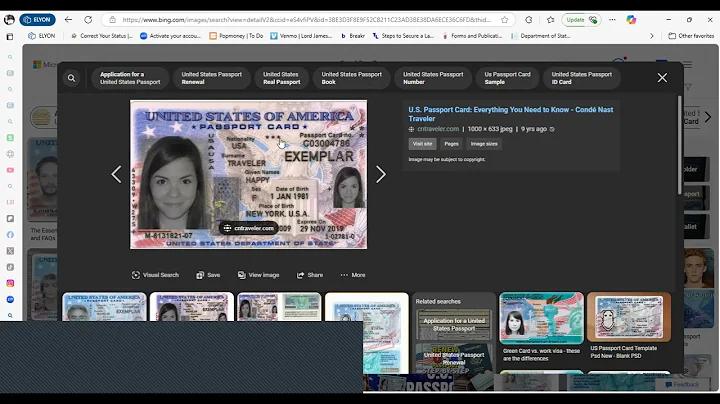Open the browser extensions refresh icon
This screenshot has height=404, width=720.
pos(529,20)
